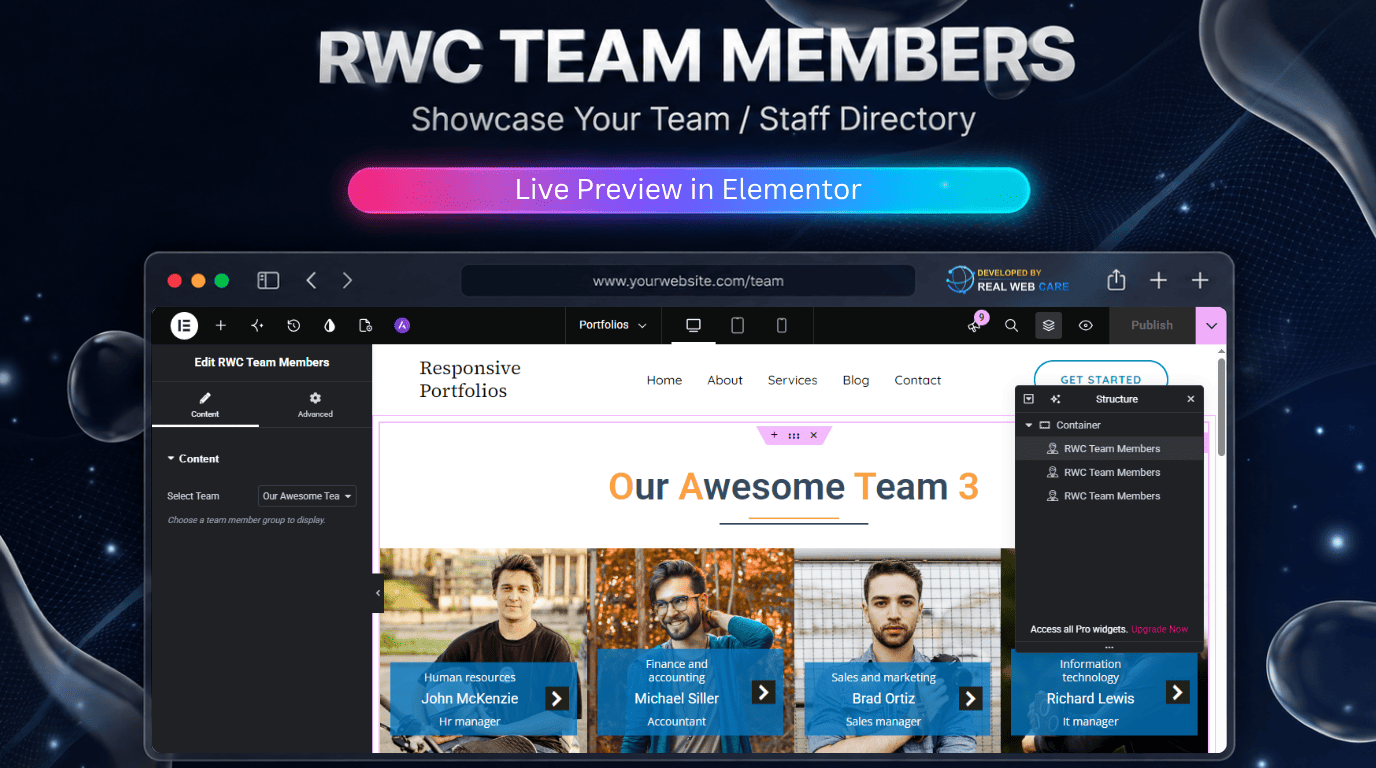Open What's New megaphone notifications
The height and width of the screenshot is (768, 1376).
point(975,324)
